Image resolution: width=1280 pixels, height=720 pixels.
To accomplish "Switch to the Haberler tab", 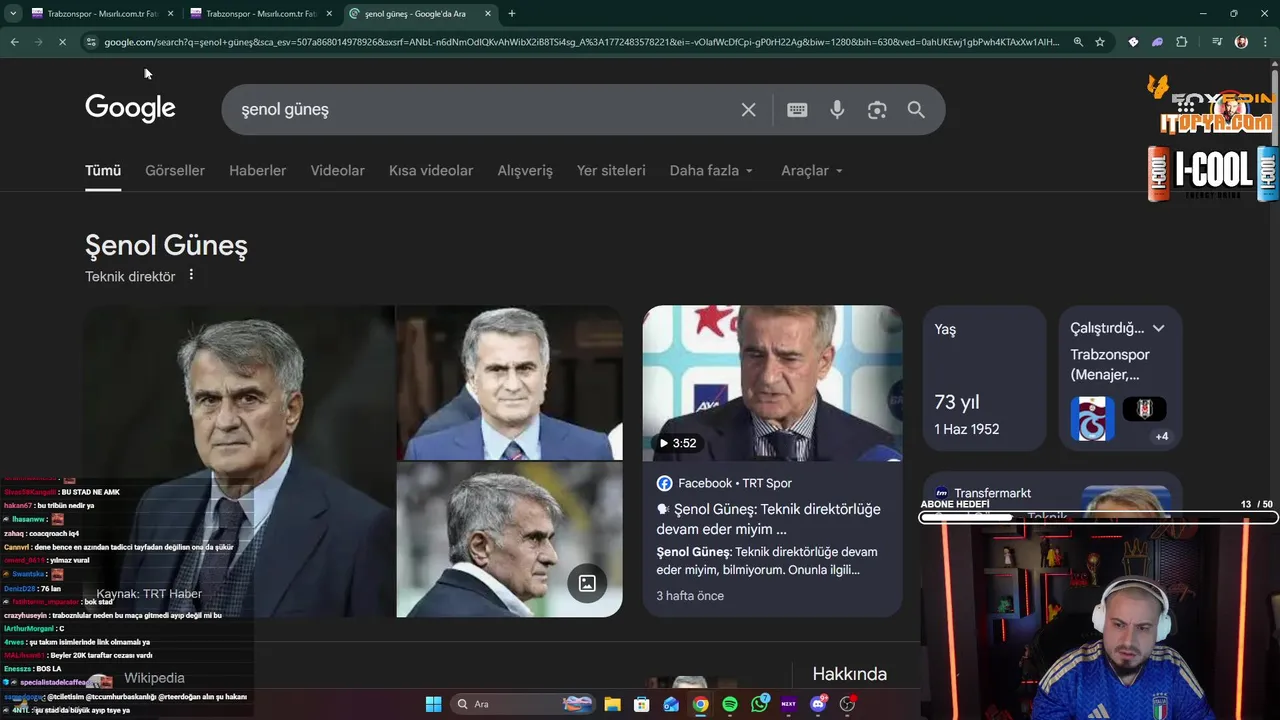I will point(257,171).
